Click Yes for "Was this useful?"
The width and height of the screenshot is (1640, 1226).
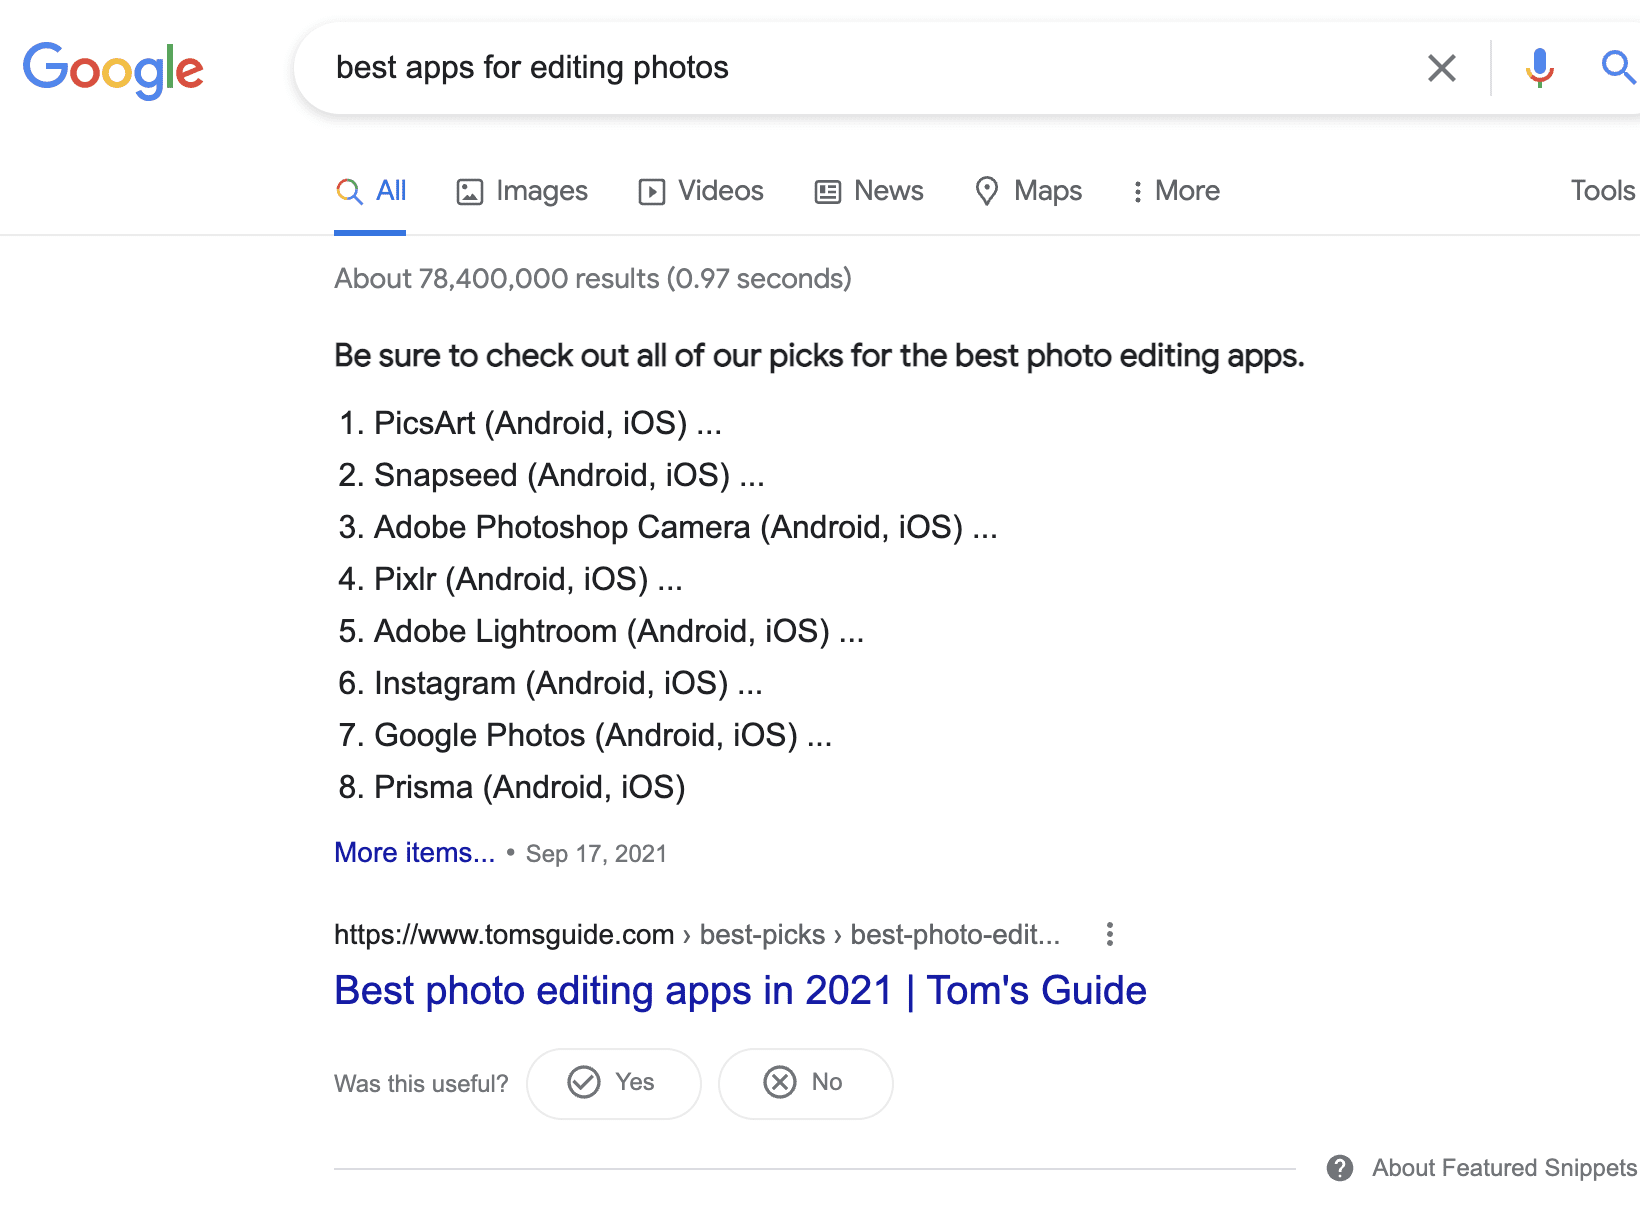click(613, 1083)
